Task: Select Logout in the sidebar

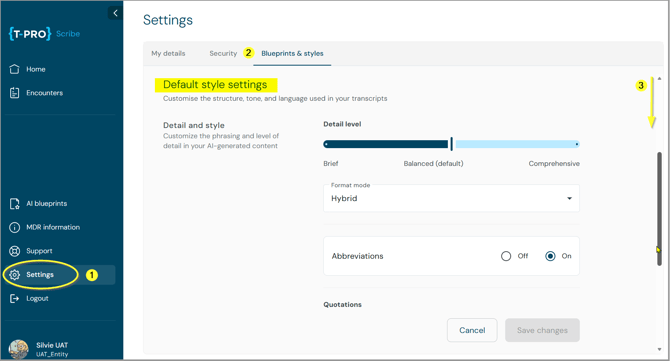Action: click(37, 298)
